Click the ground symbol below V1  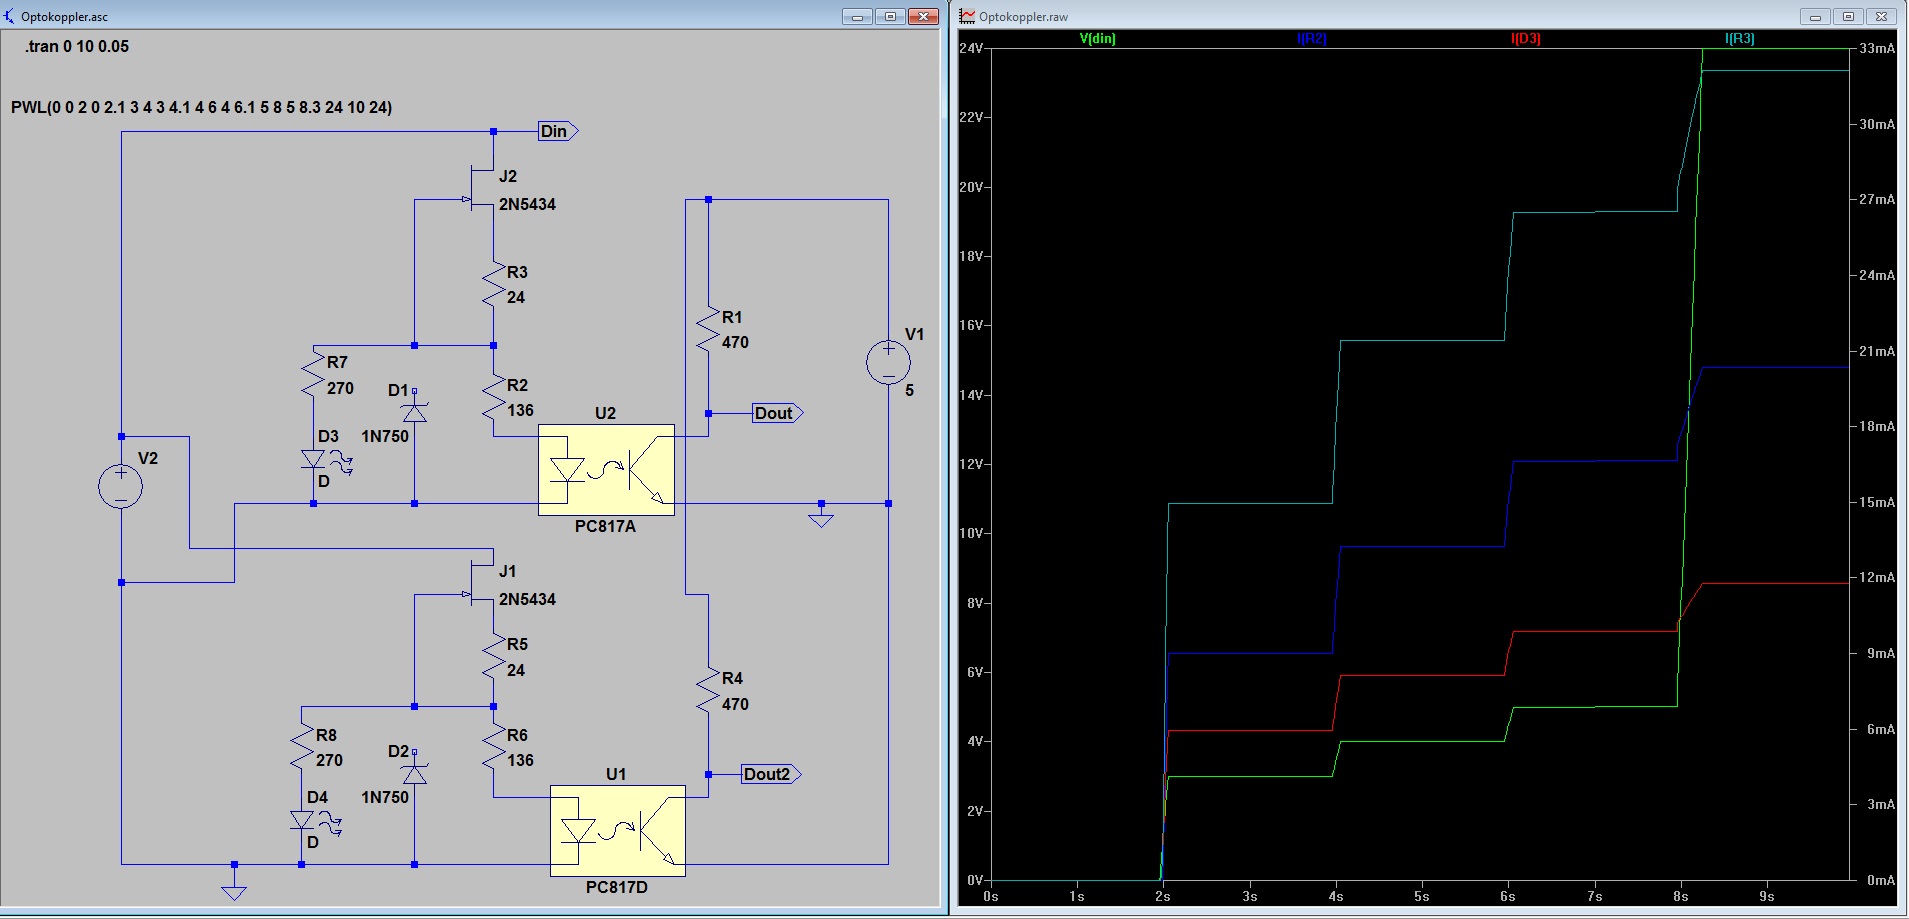(821, 518)
